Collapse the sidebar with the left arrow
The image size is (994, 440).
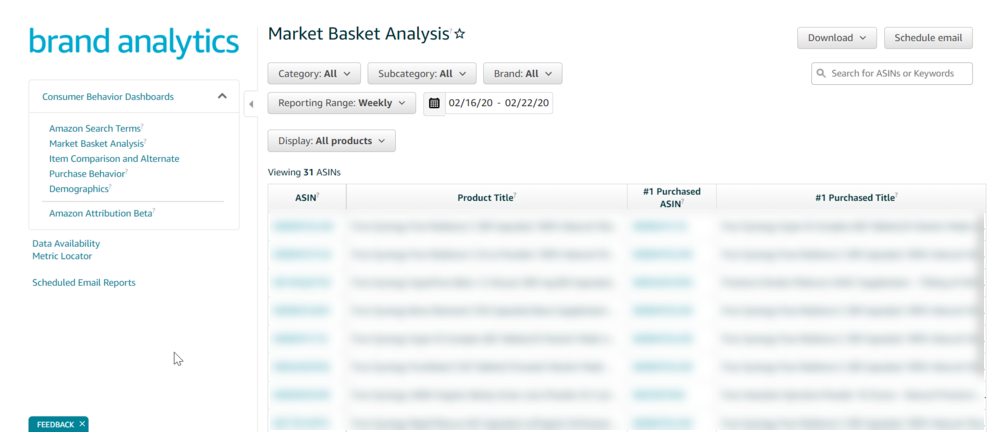click(x=251, y=104)
